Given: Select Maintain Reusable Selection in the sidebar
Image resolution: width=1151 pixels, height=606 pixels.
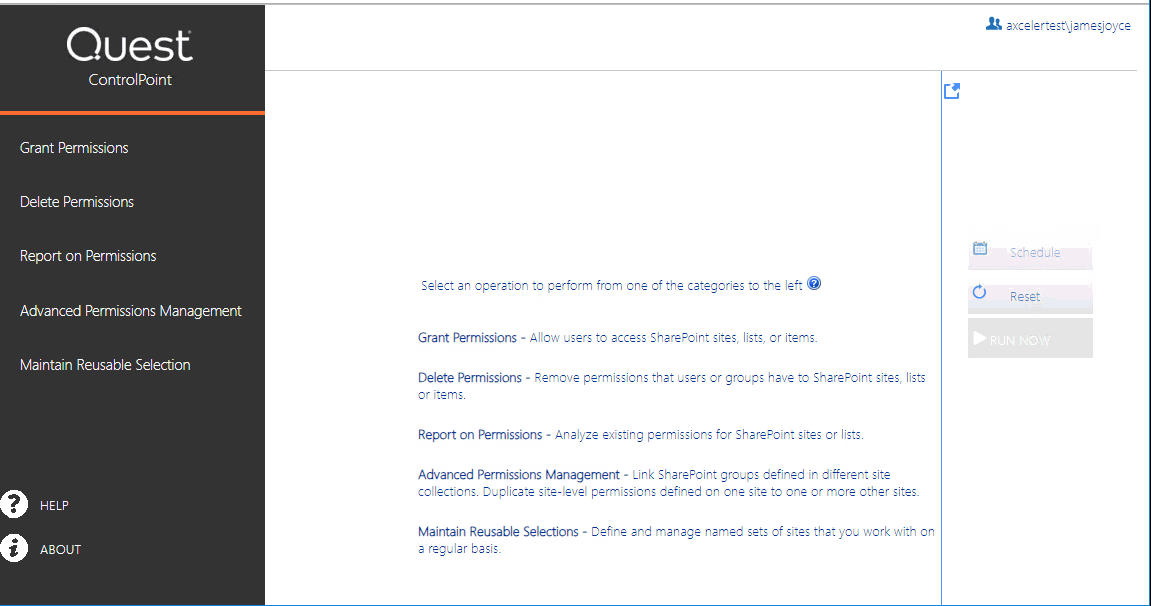Looking at the screenshot, I should tap(104, 364).
